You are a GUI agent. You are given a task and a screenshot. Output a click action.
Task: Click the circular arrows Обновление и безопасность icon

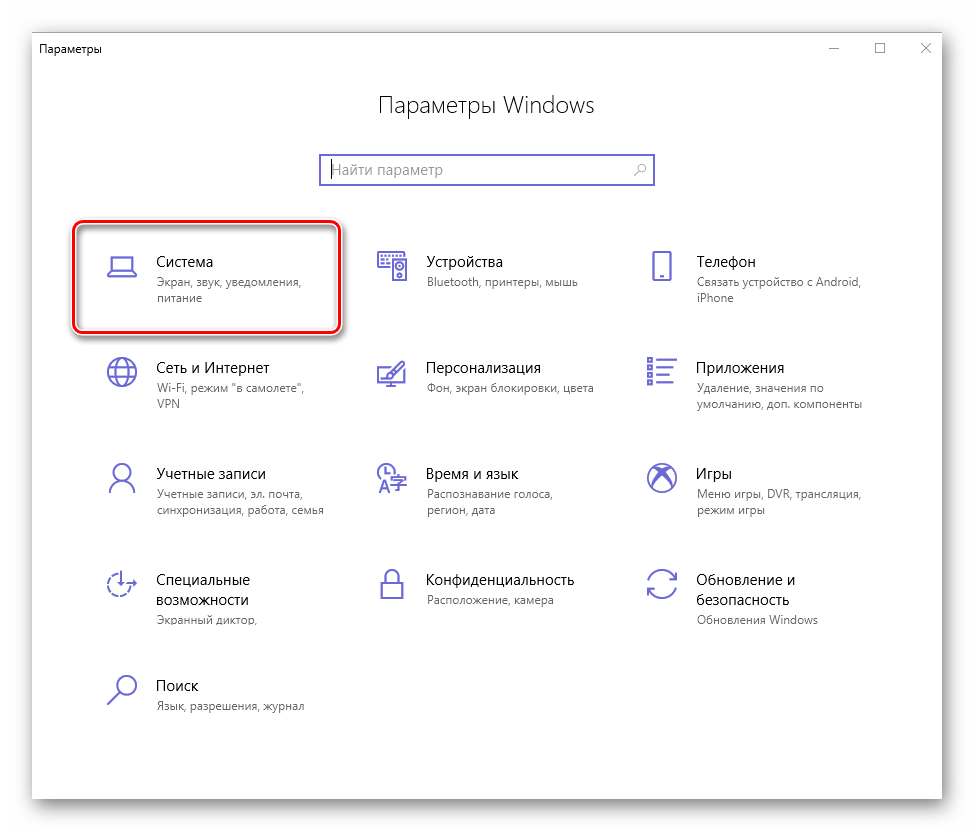coord(661,584)
